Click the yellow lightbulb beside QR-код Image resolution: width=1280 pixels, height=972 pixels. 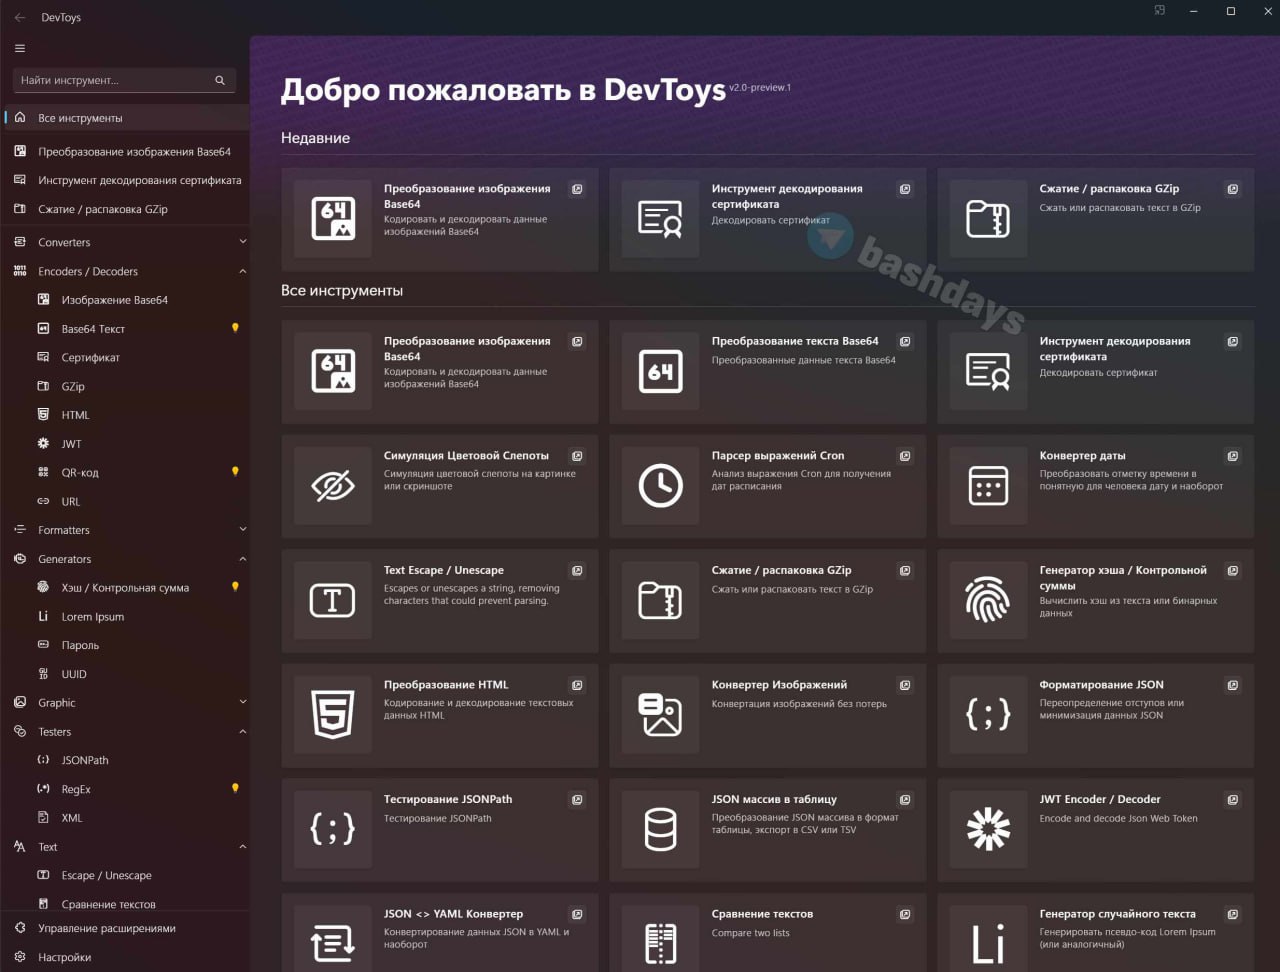(x=236, y=472)
